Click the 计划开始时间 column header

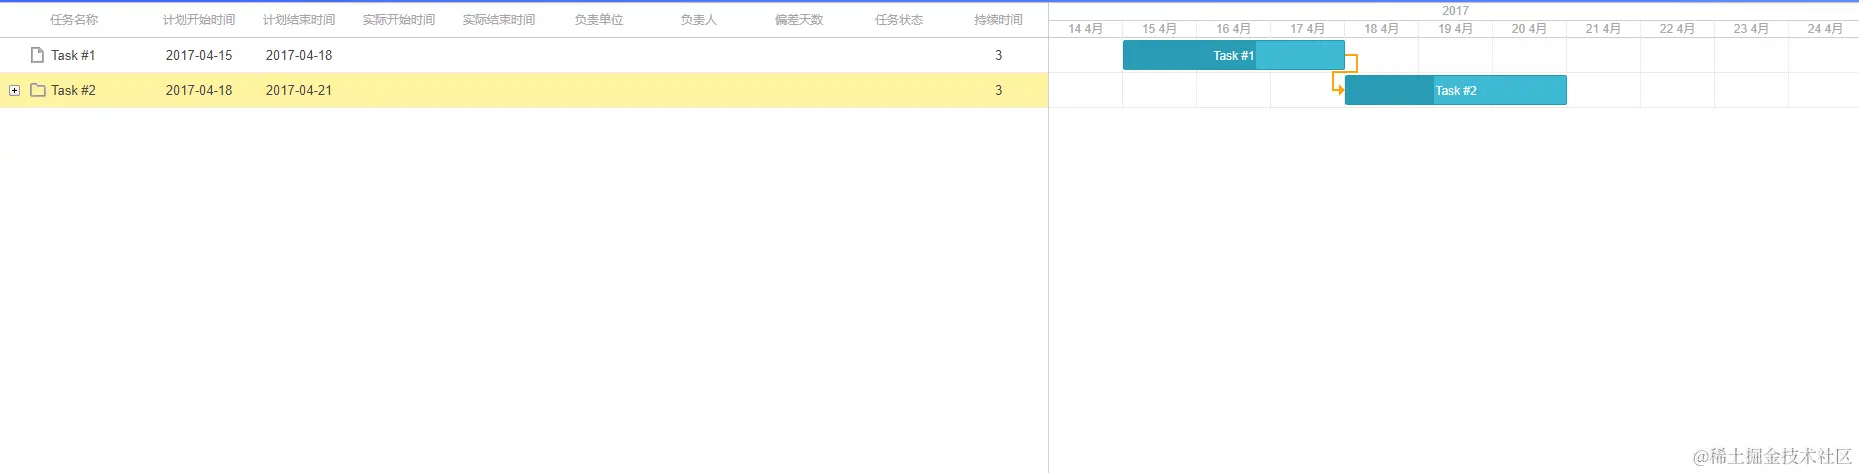point(199,20)
